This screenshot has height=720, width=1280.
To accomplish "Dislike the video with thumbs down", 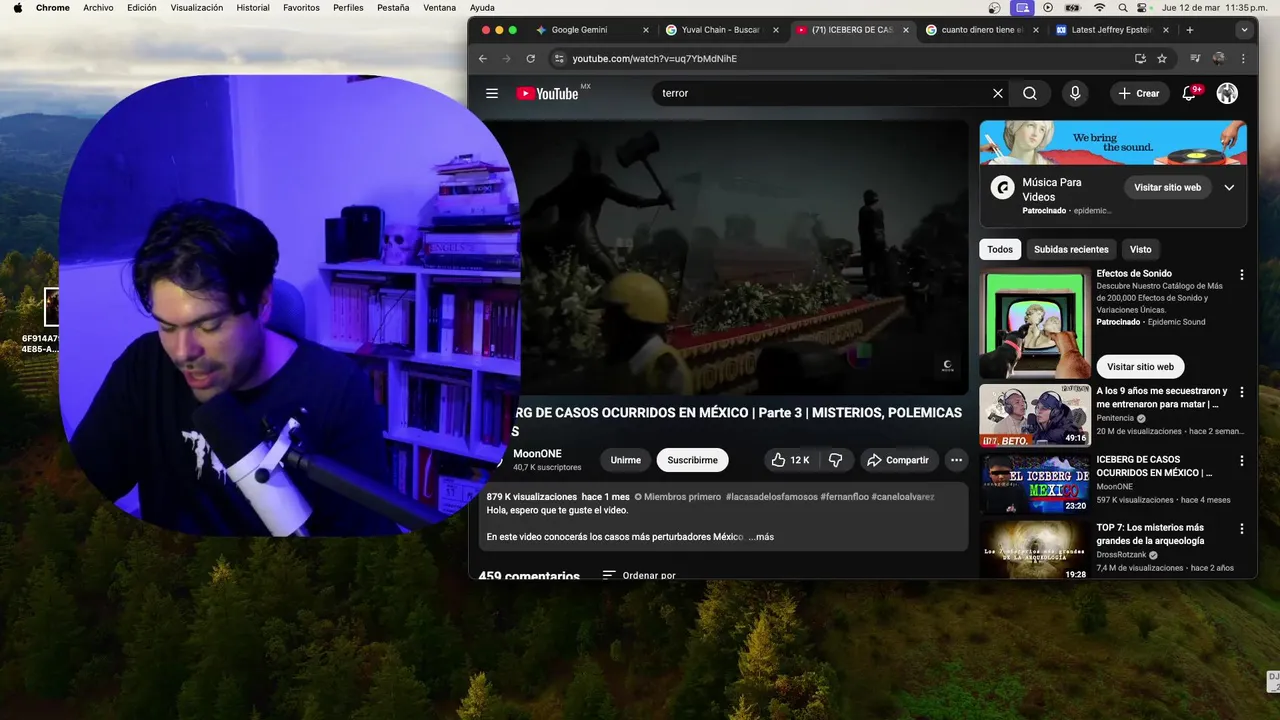I will tap(836, 460).
